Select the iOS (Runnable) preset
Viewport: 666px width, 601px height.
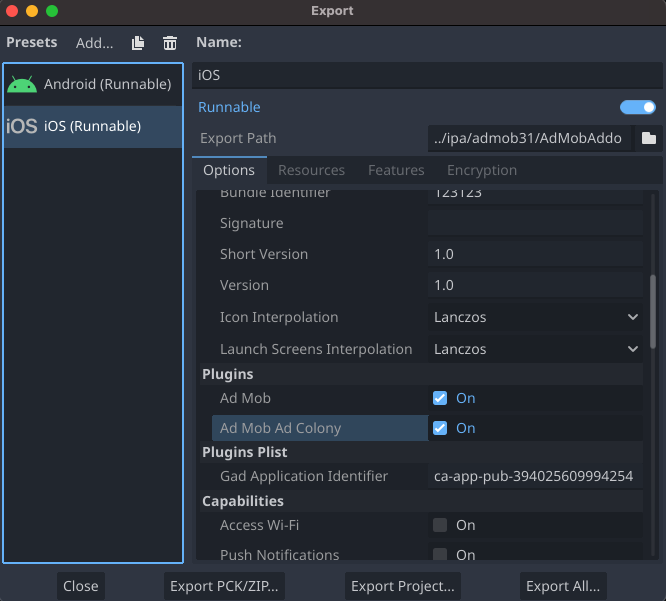click(93, 126)
